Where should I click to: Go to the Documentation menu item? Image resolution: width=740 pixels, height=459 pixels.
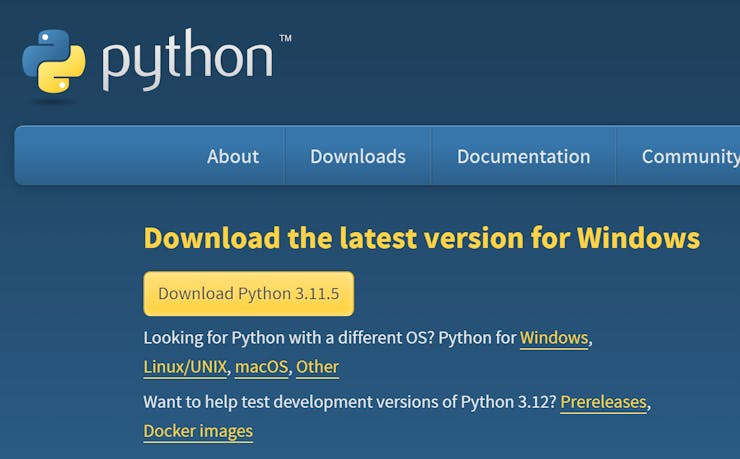pyautogui.click(x=523, y=156)
